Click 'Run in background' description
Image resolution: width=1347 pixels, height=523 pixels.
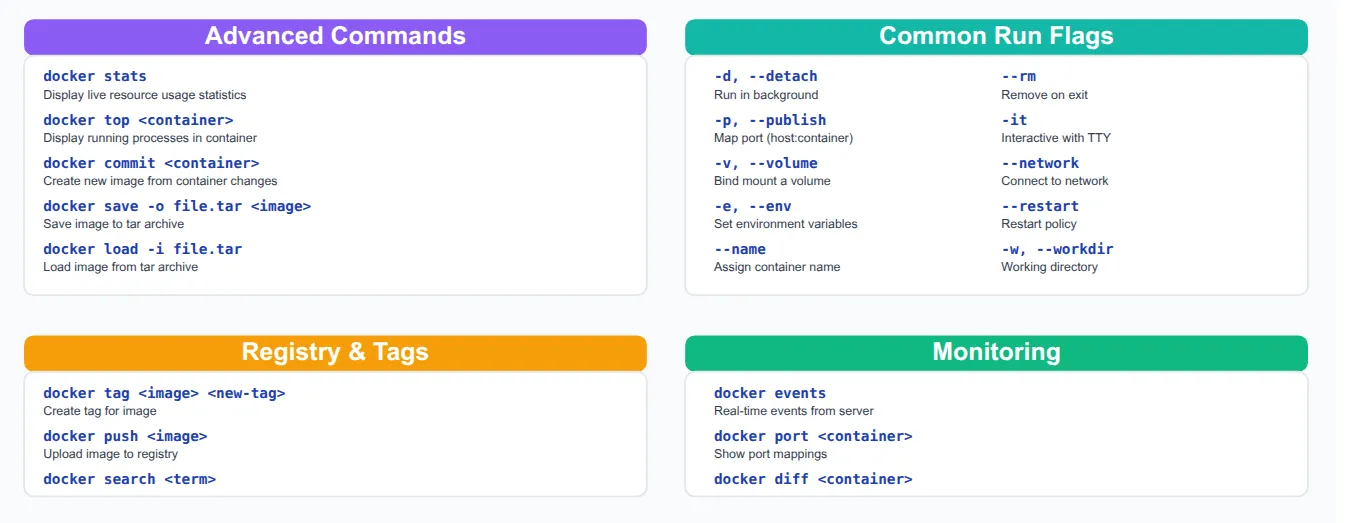[766, 95]
